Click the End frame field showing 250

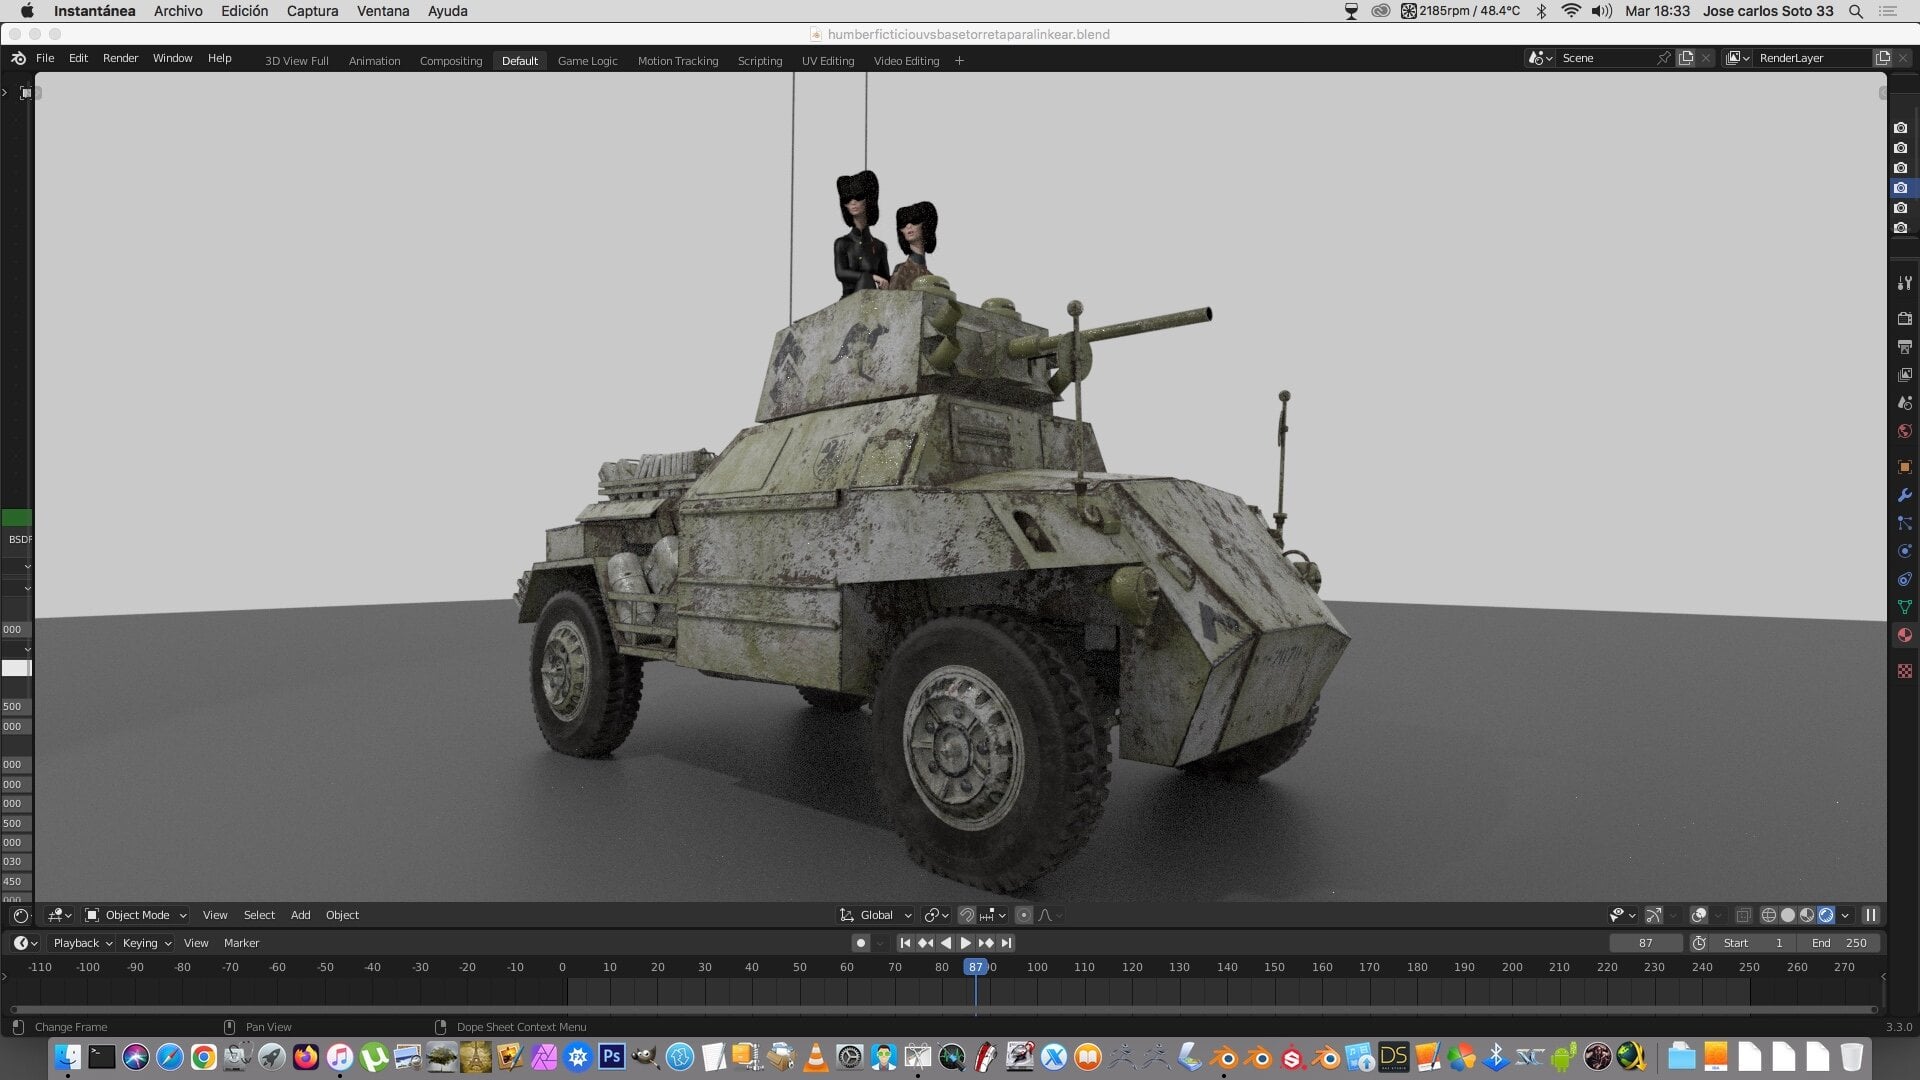coord(1839,943)
